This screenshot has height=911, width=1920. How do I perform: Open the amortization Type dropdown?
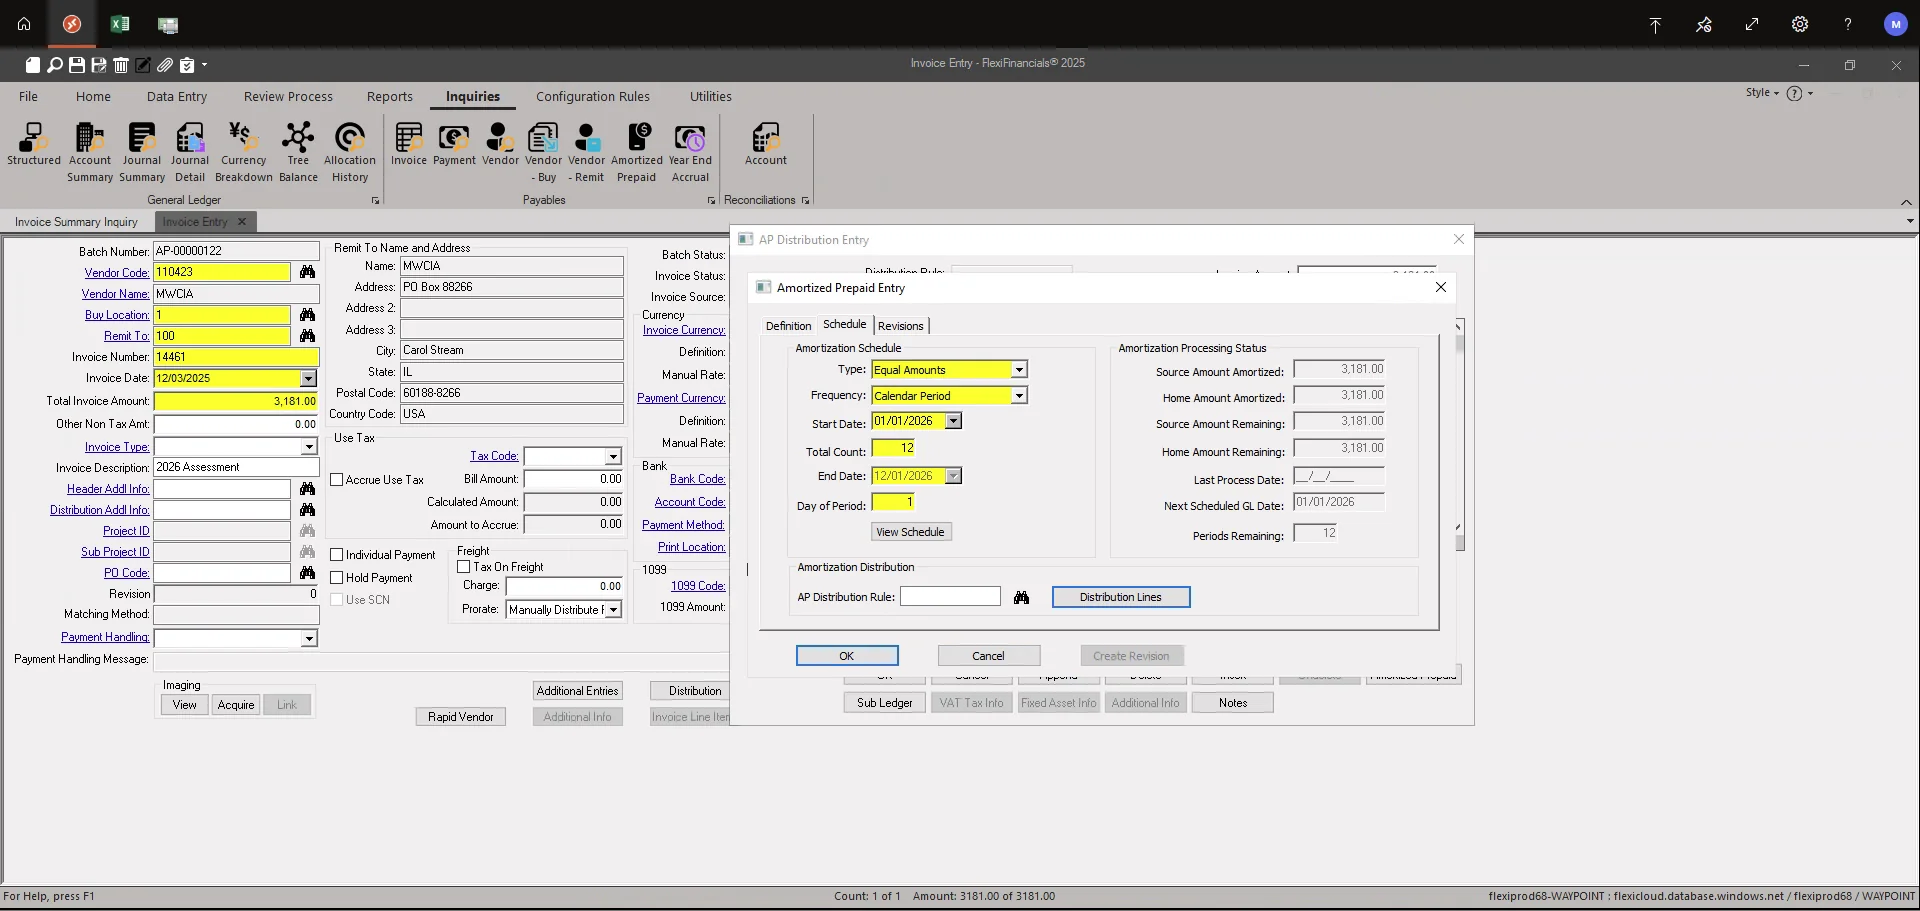1017,369
